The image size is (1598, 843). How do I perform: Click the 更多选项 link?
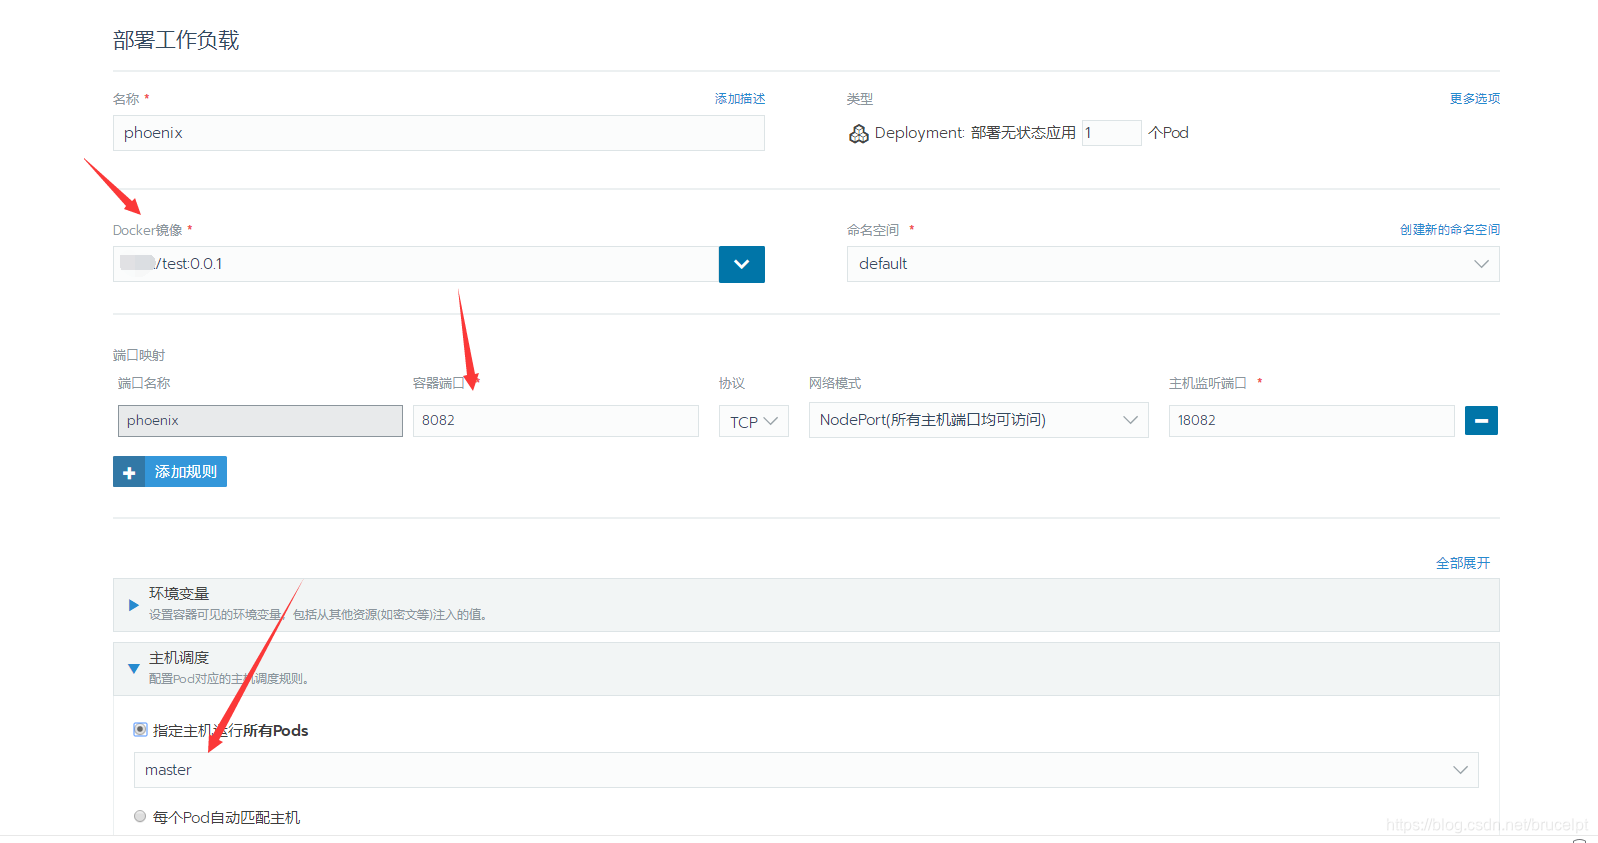(1475, 99)
